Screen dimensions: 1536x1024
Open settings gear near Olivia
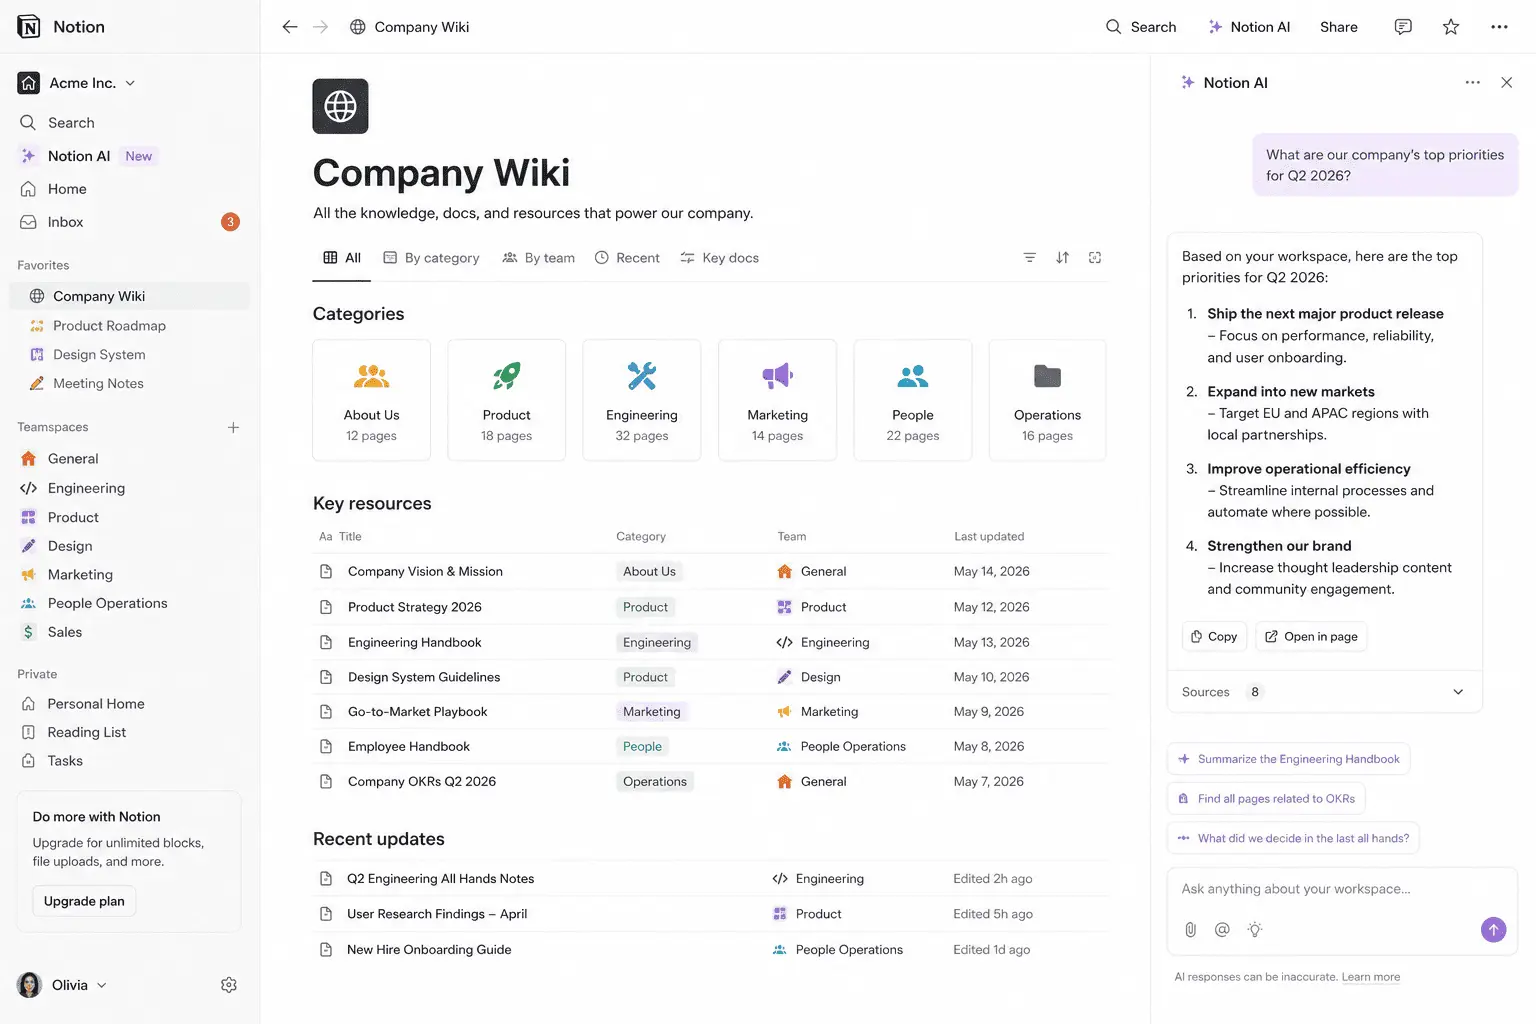229,985
